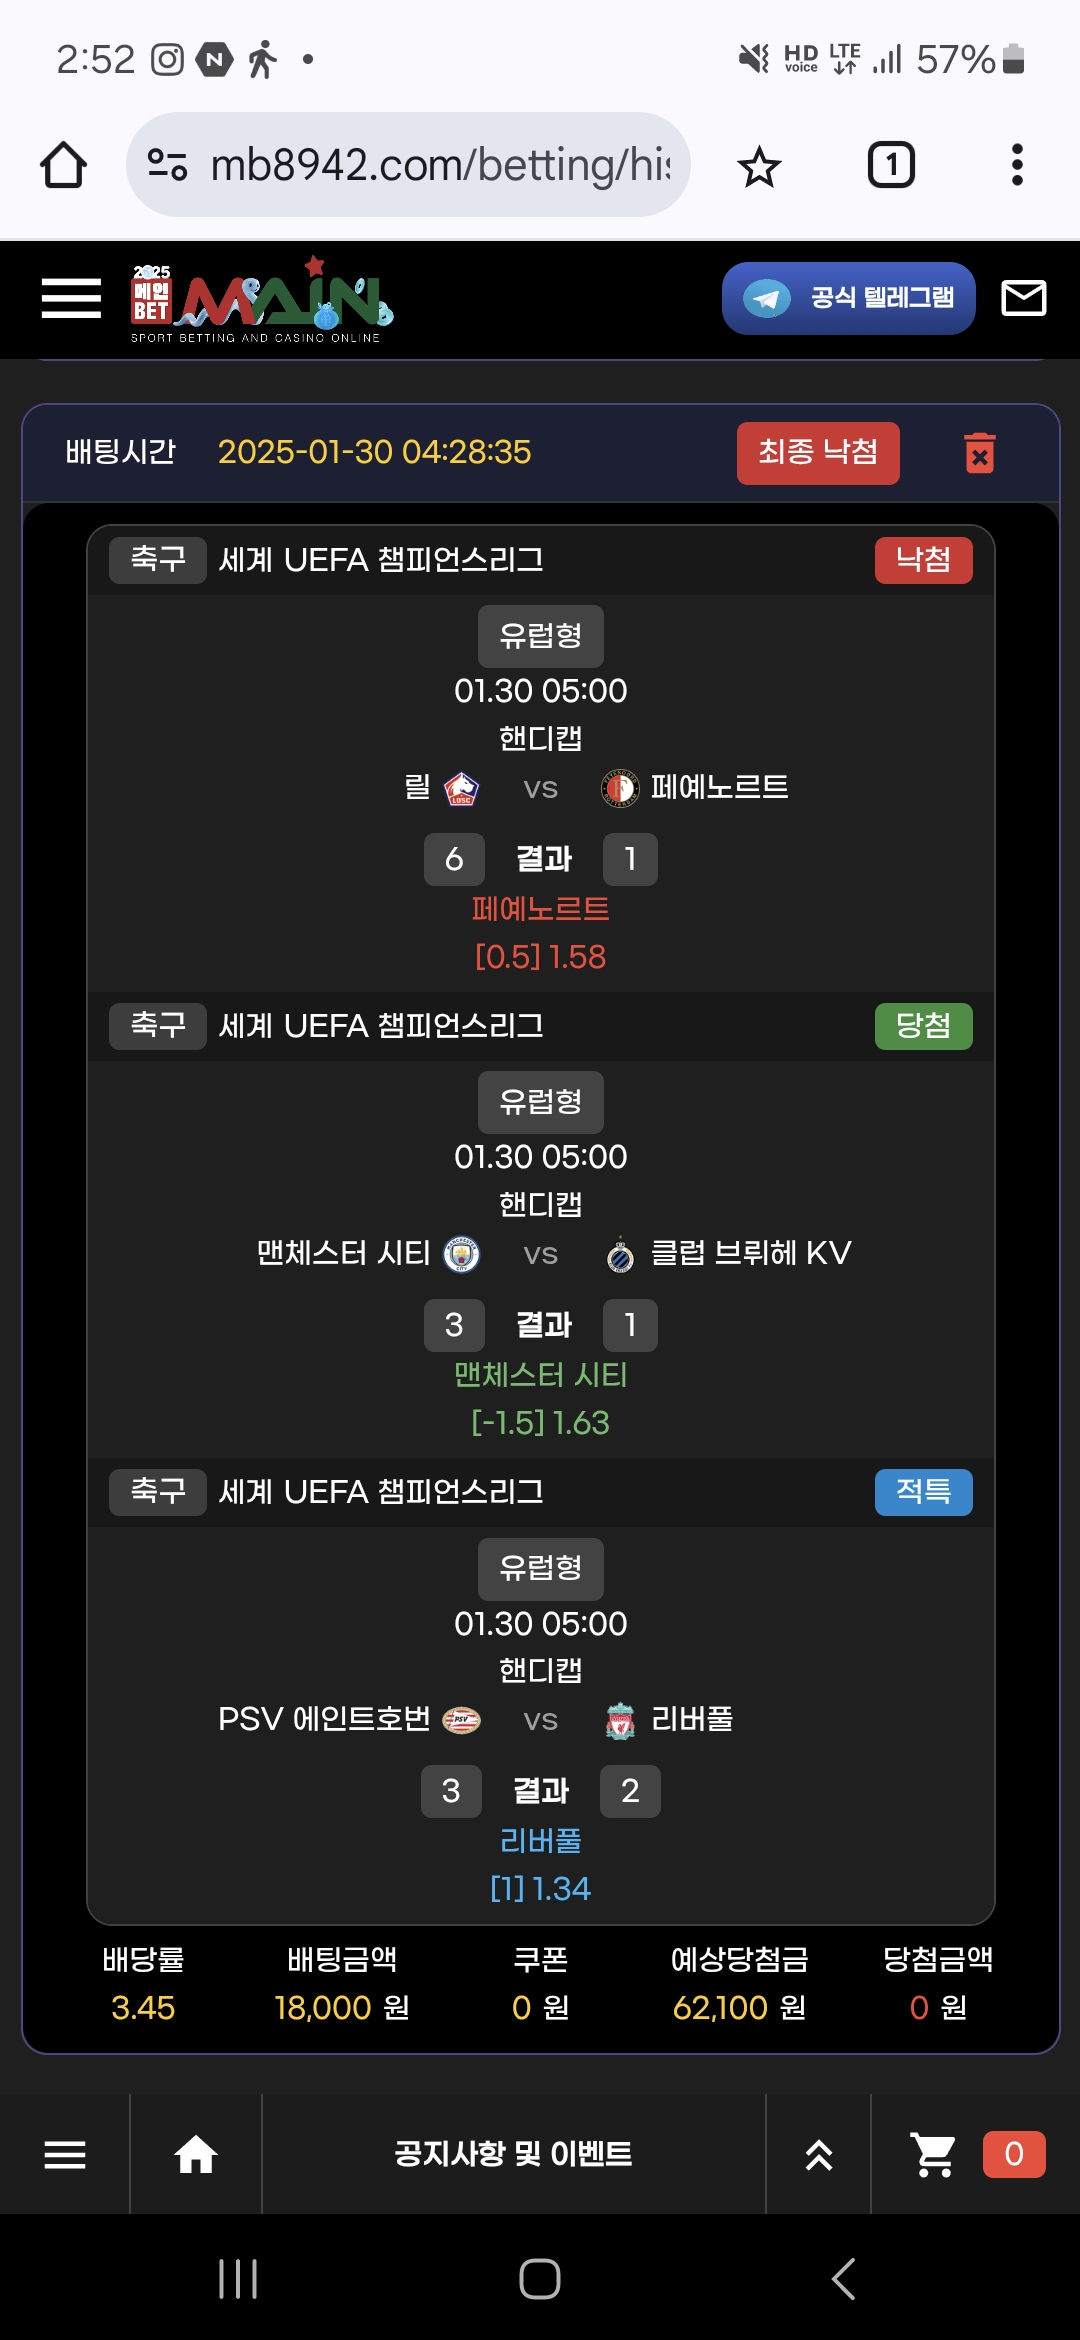Open Chrome three-dot overflow menu
The image size is (1080, 2340).
click(1017, 165)
